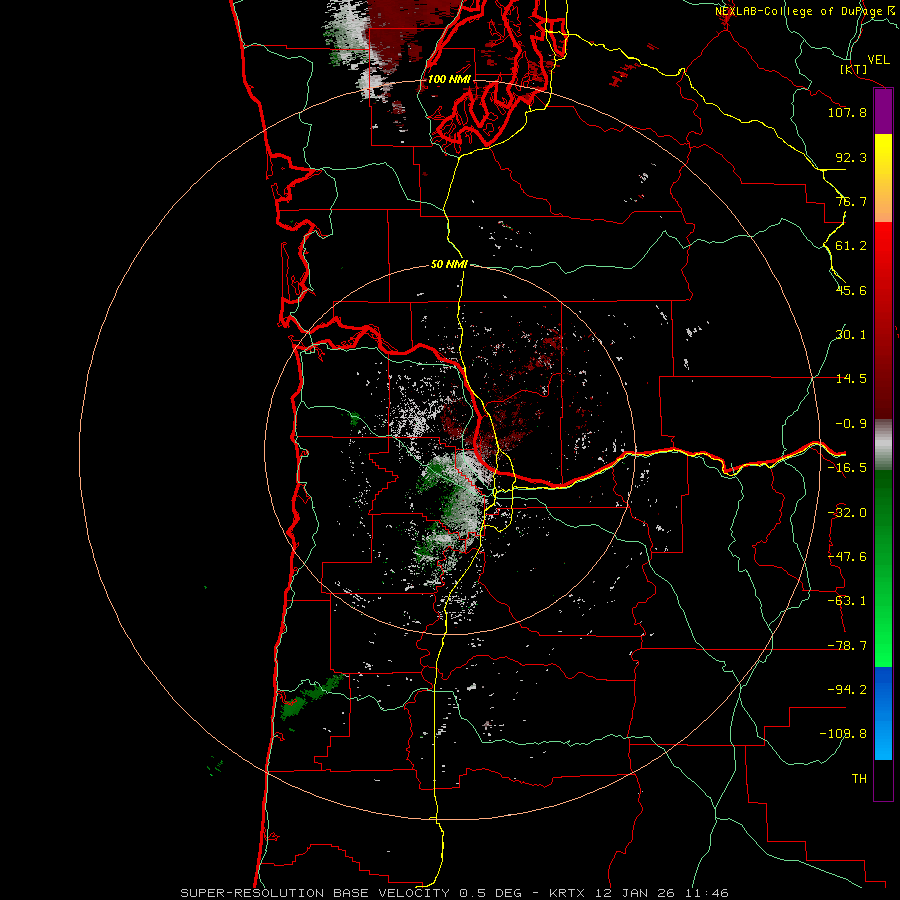Pick the blue segment of the velocity color bar
Viewport: 900px width, 900px height.
[883, 713]
